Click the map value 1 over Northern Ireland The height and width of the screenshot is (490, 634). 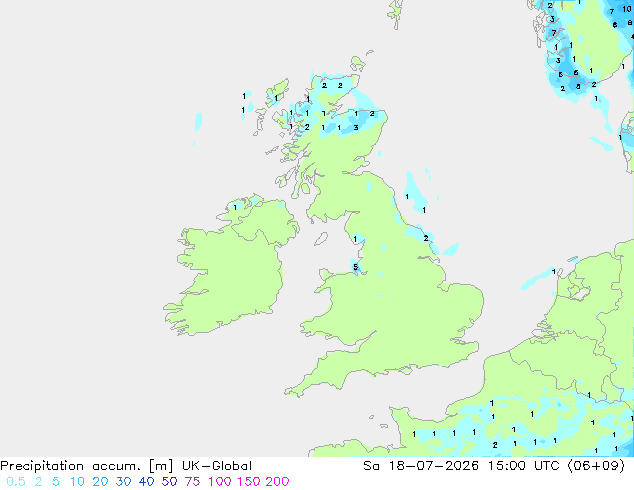(235, 207)
